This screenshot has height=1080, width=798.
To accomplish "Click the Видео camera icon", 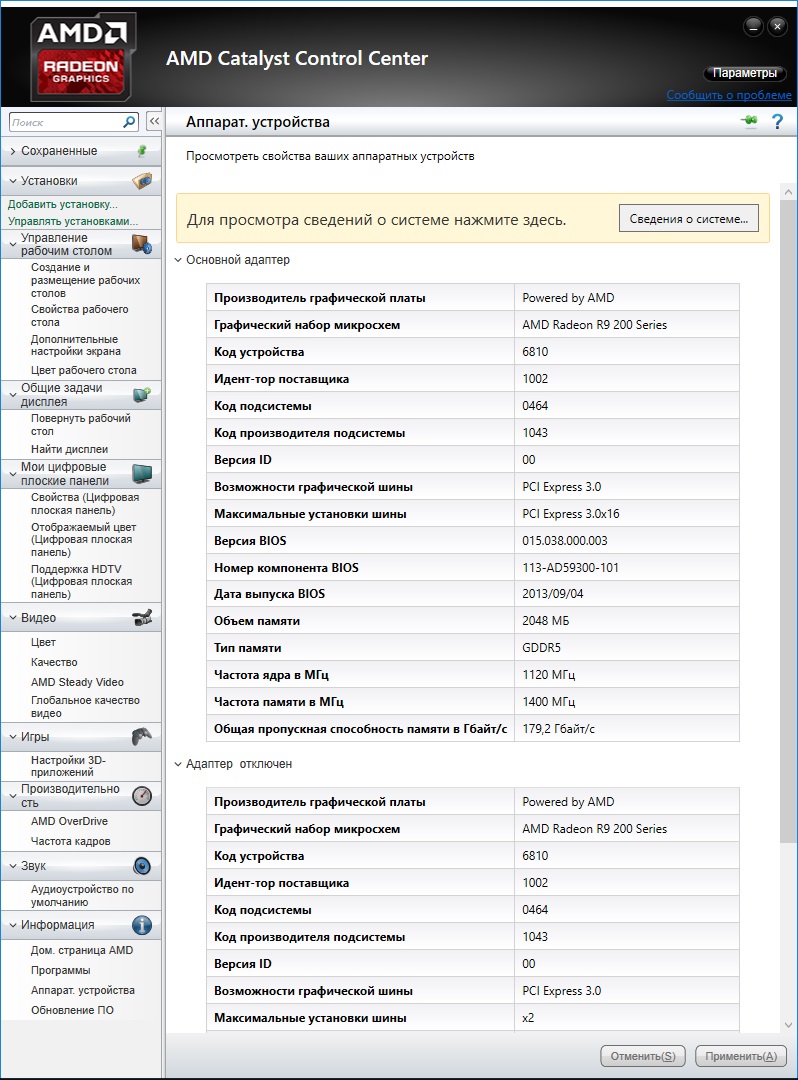I will click(x=142, y=618).
